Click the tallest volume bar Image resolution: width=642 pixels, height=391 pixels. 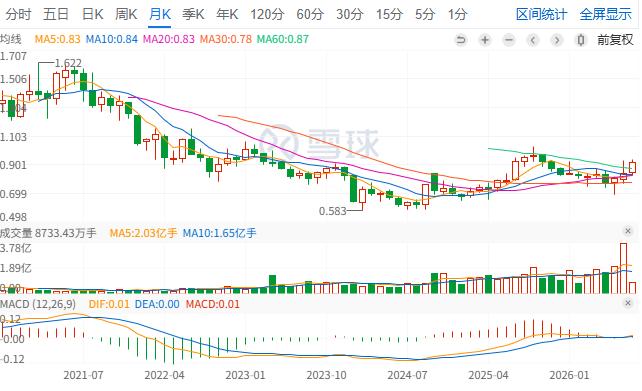(623, 268)
